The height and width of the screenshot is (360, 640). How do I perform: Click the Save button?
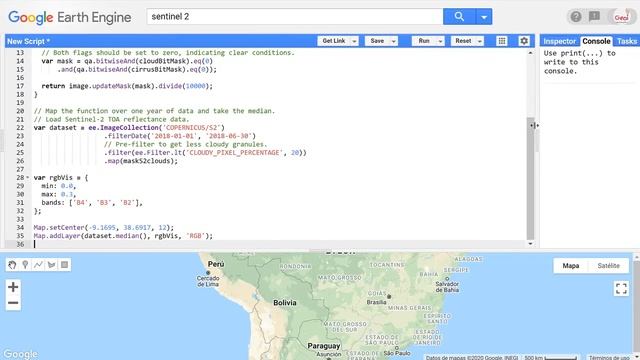tap(377, 41)
